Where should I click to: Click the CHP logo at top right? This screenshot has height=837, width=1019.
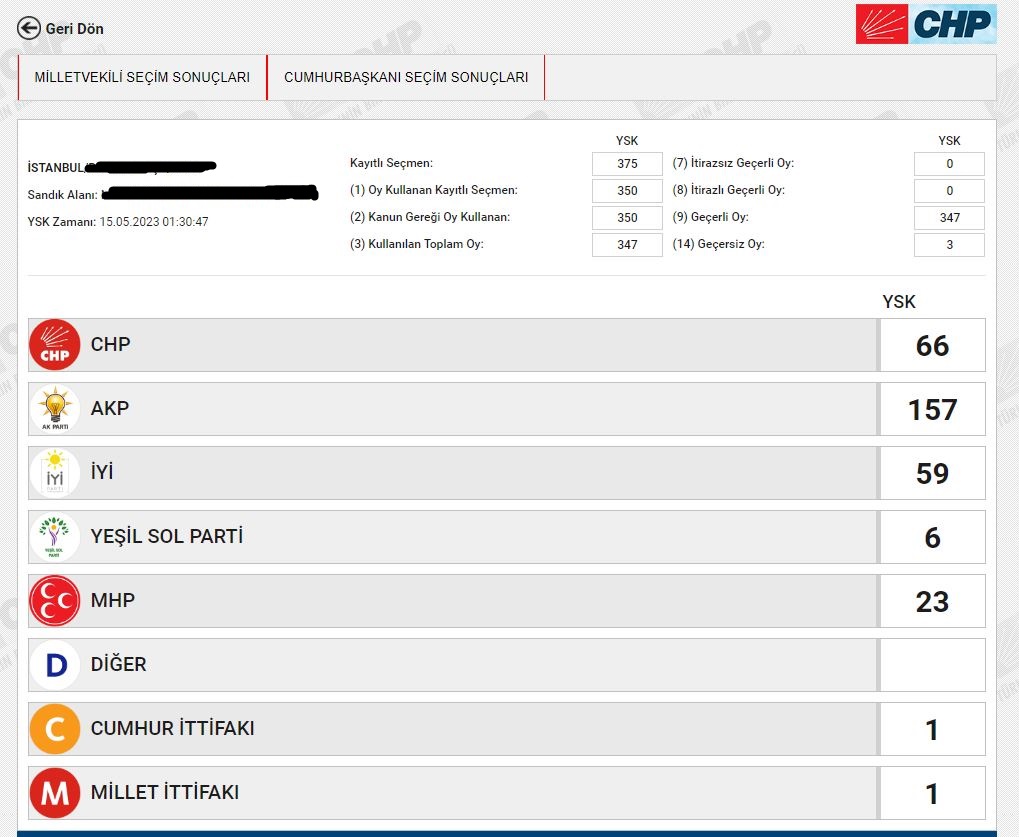(x=925, y=24)
